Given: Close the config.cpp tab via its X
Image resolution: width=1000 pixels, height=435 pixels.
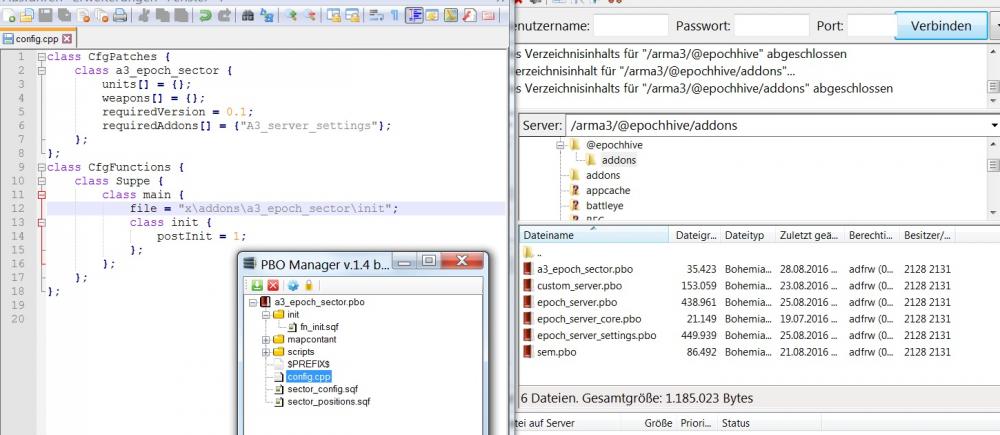Looking at the screenshot, I should (67, 39).
